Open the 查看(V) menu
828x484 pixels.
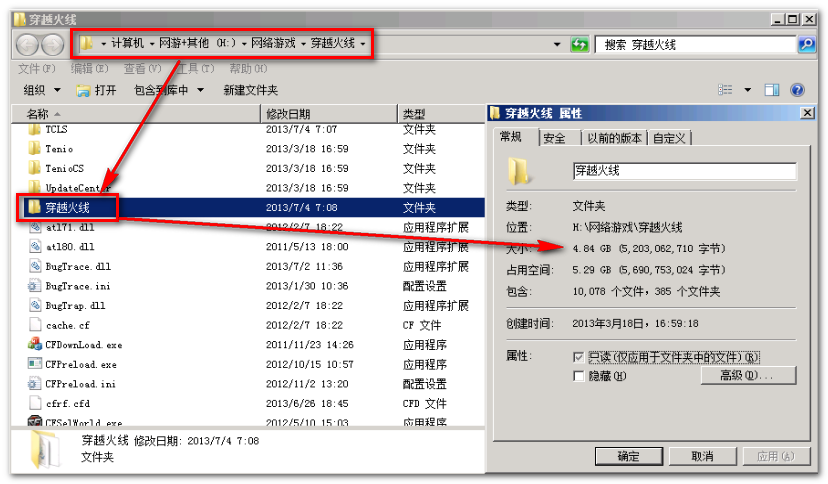[x=142, y=69]
